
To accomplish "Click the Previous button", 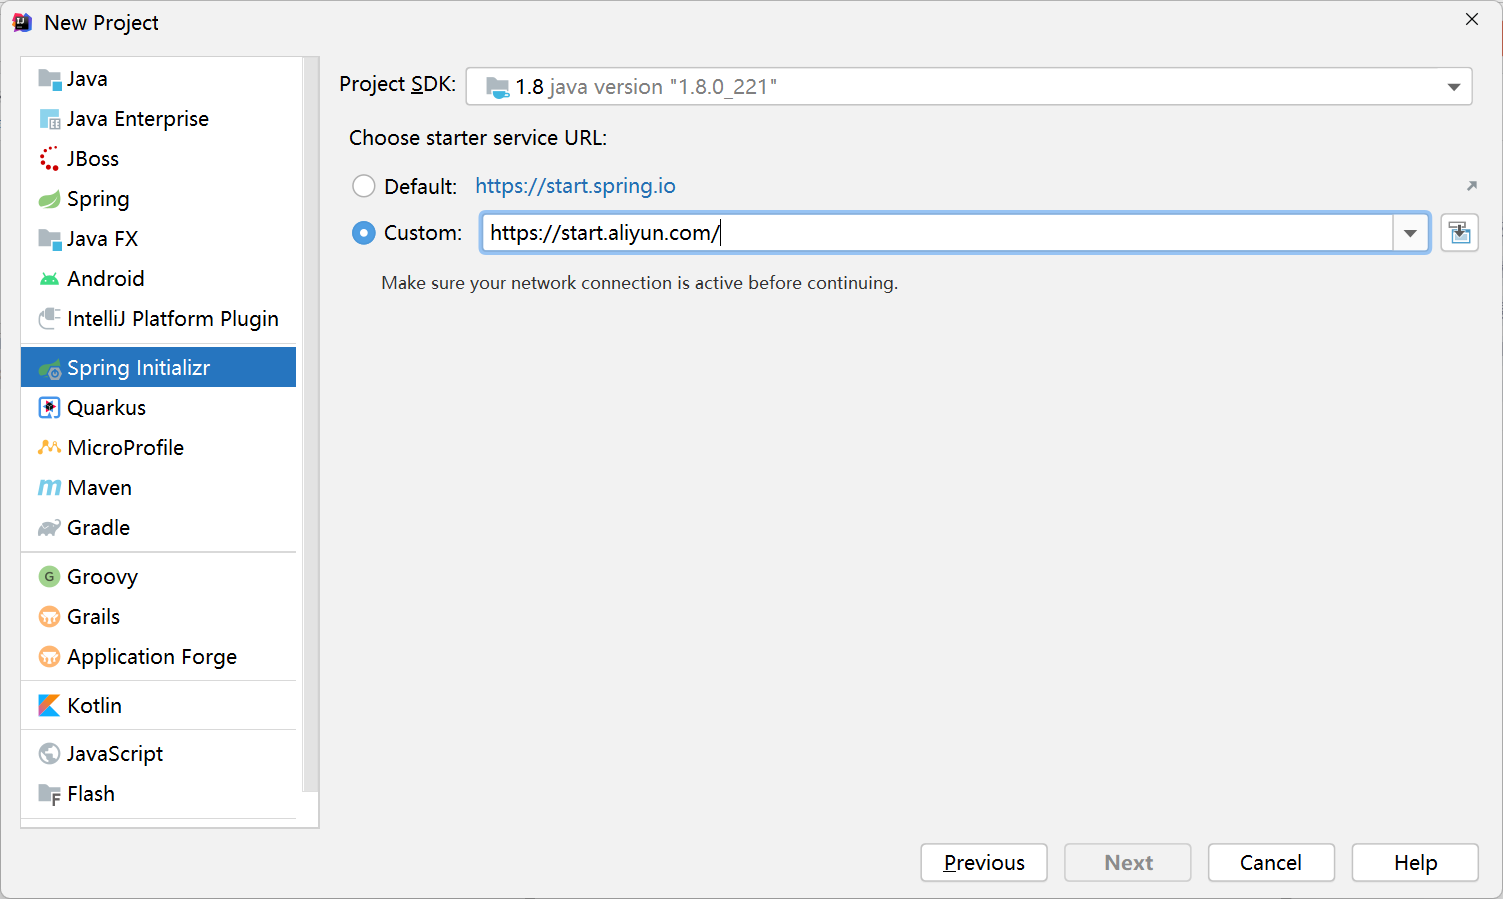I will pos(984,862).
